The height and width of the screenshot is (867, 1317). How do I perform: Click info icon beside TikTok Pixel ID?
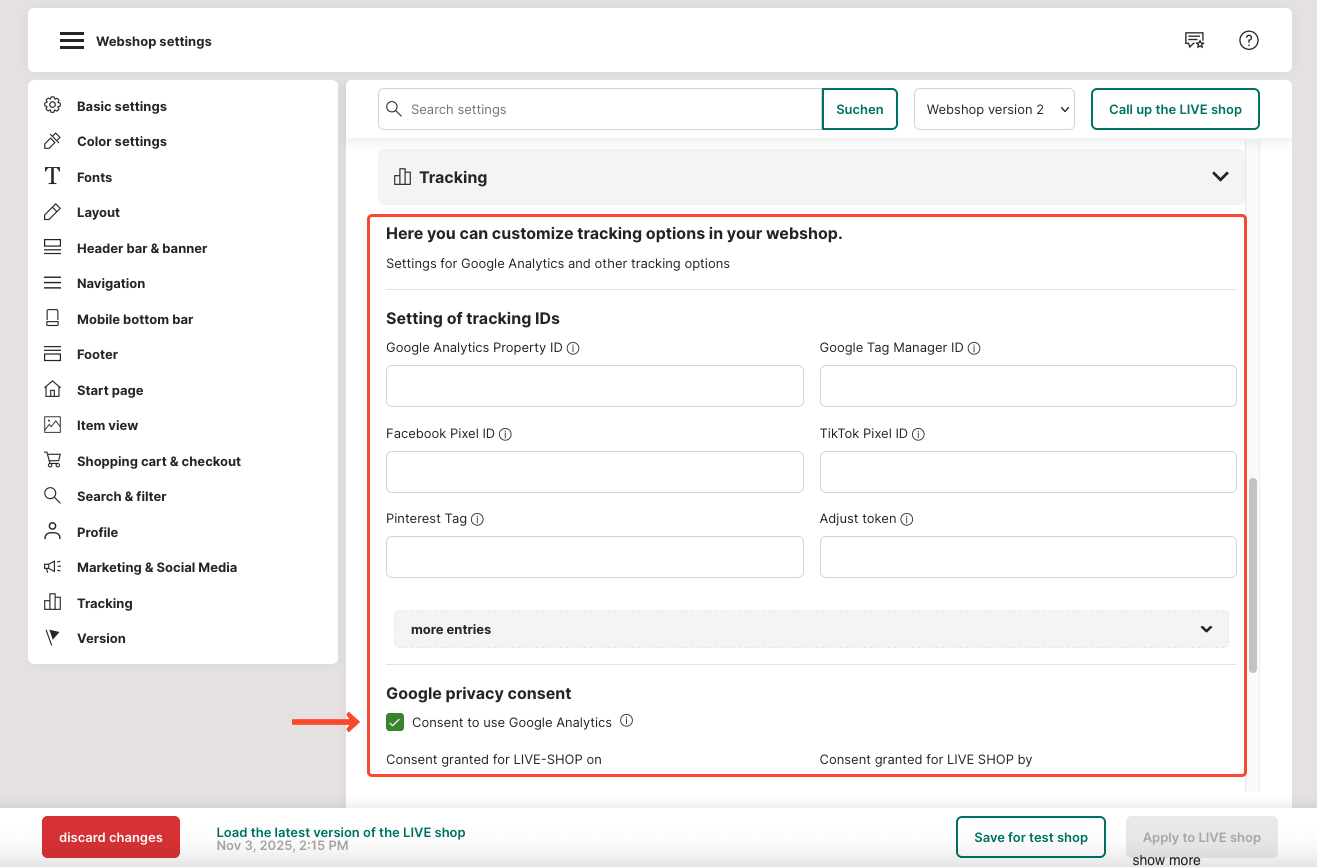[x=918, y=434]
